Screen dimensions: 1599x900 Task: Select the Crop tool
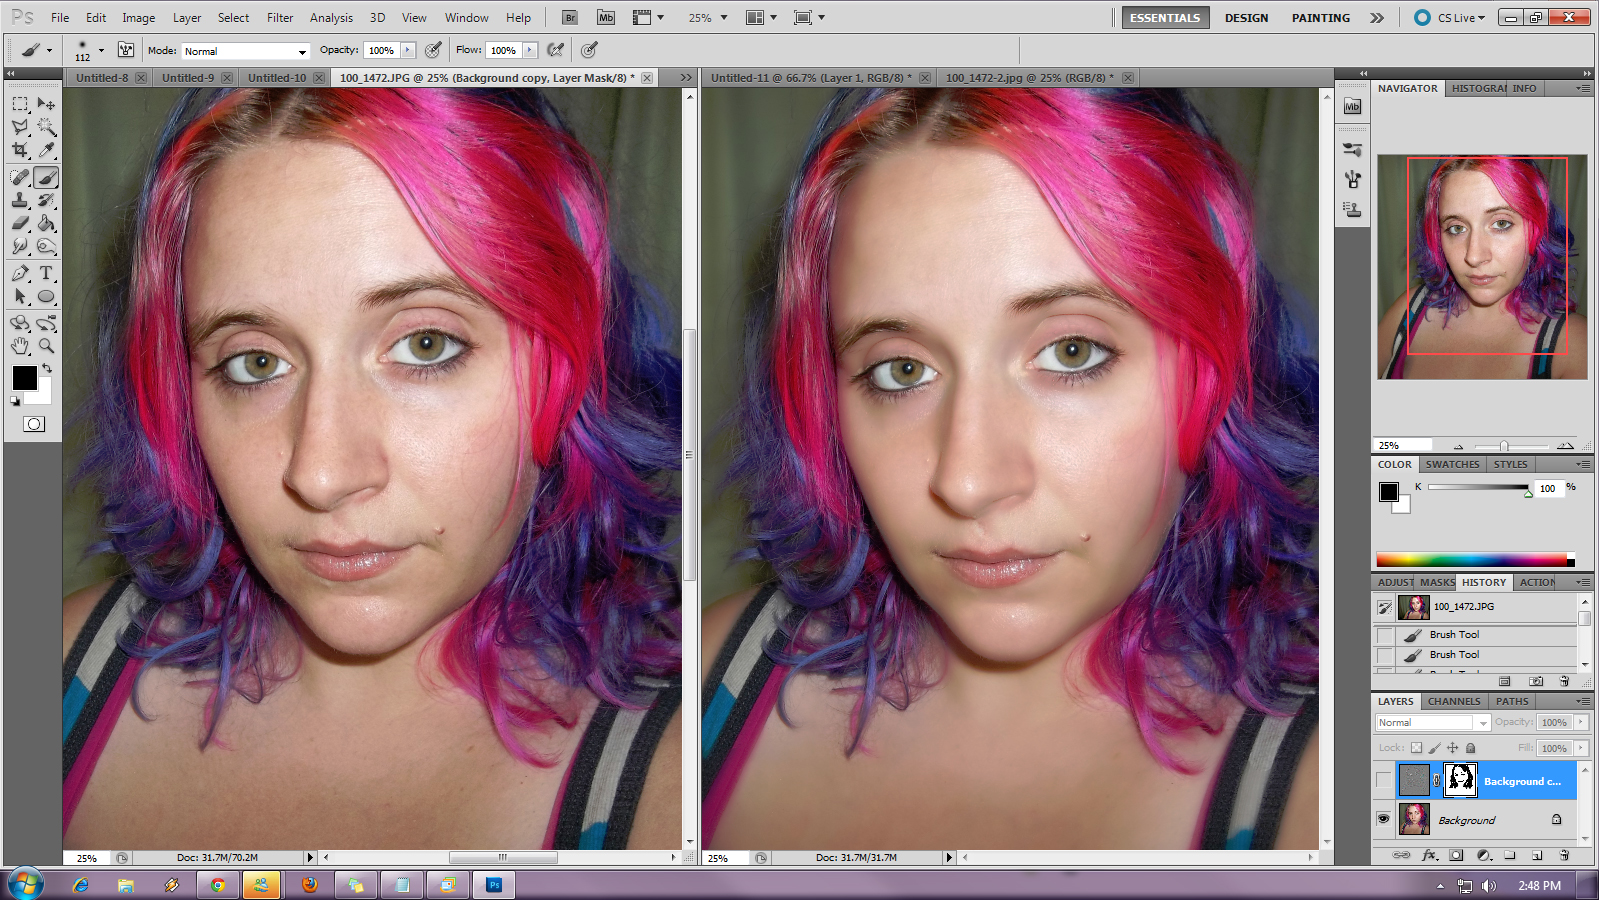20,150
